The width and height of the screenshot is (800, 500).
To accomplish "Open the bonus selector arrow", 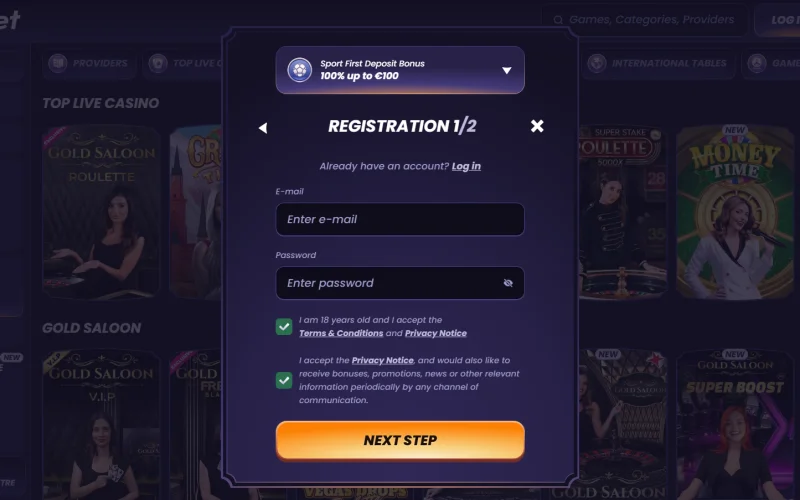I will pyautogui.click(x=506, y=70).
